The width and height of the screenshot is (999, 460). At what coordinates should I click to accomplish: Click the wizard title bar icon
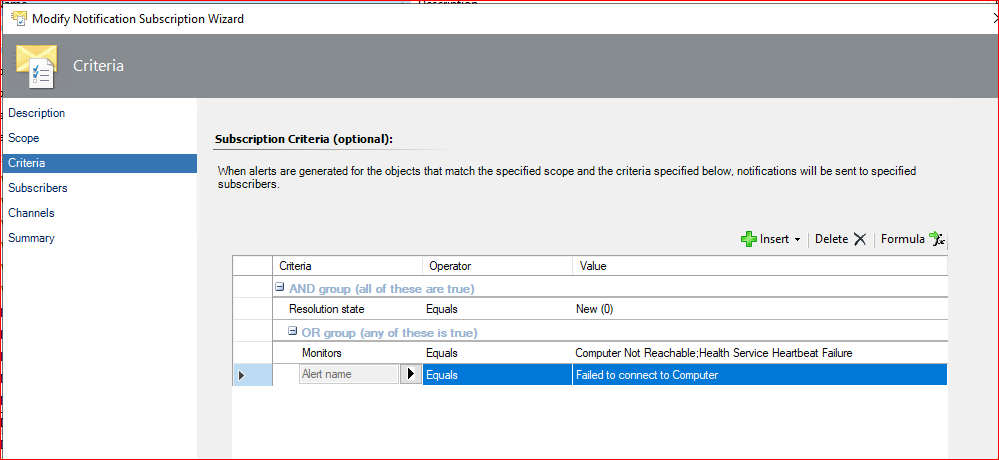(18, 18)
